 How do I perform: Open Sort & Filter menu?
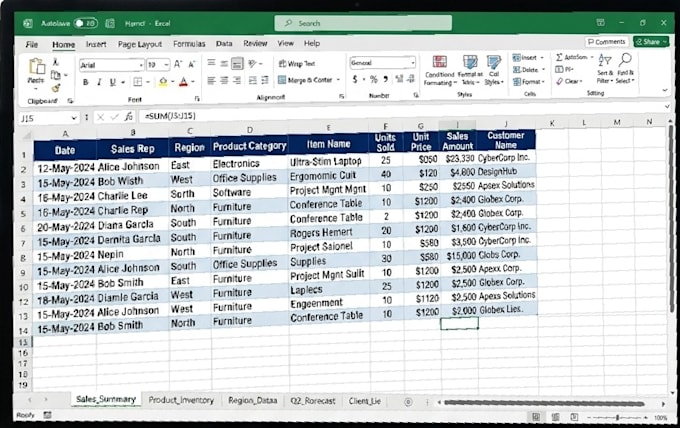click(x=605, y=68)
